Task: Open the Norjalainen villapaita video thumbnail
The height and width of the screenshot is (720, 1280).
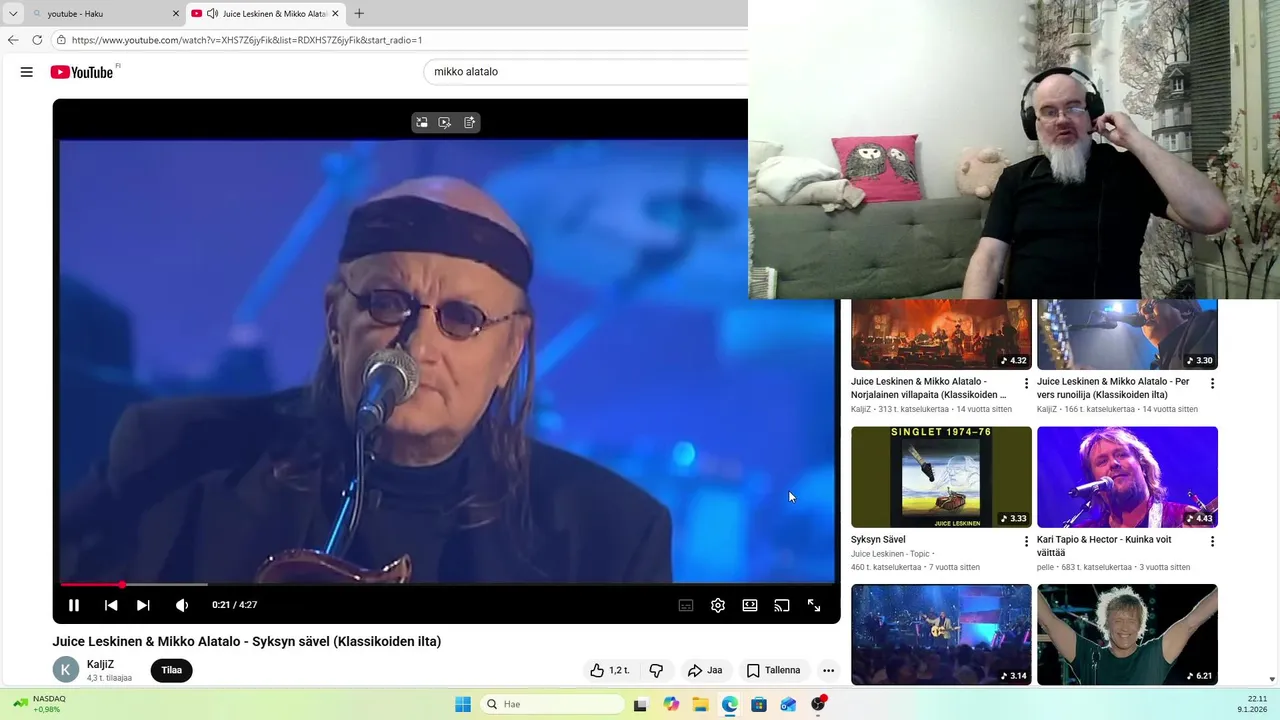Action: tap(941, 334)
